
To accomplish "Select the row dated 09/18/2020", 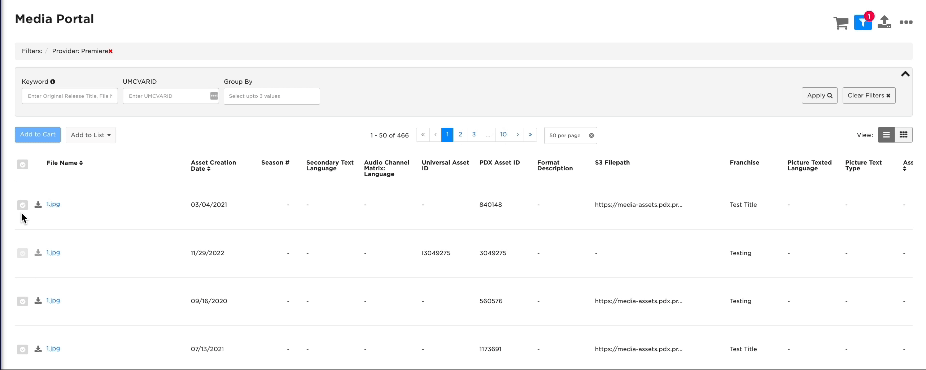I will pos(22,301).
